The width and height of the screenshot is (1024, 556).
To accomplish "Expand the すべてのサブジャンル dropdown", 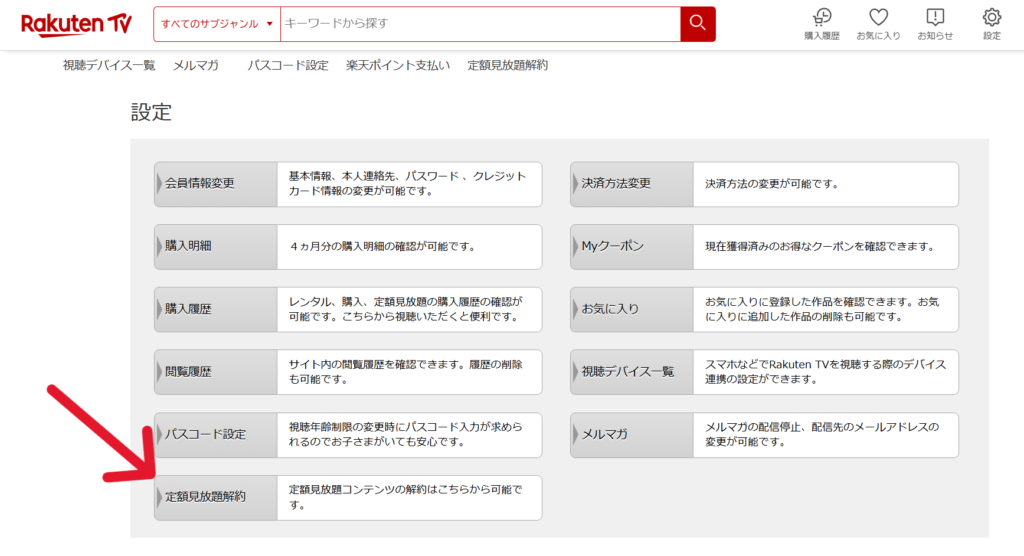I will point(217,24).
